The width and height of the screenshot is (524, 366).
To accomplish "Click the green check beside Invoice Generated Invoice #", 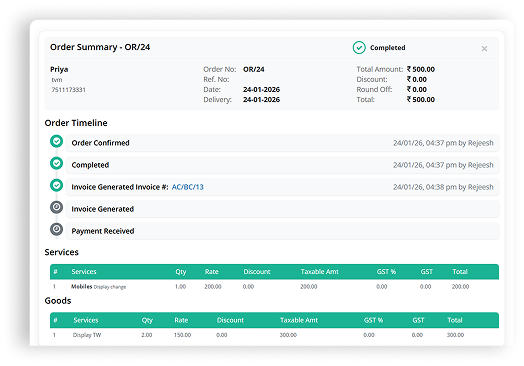I will point(56,185).
